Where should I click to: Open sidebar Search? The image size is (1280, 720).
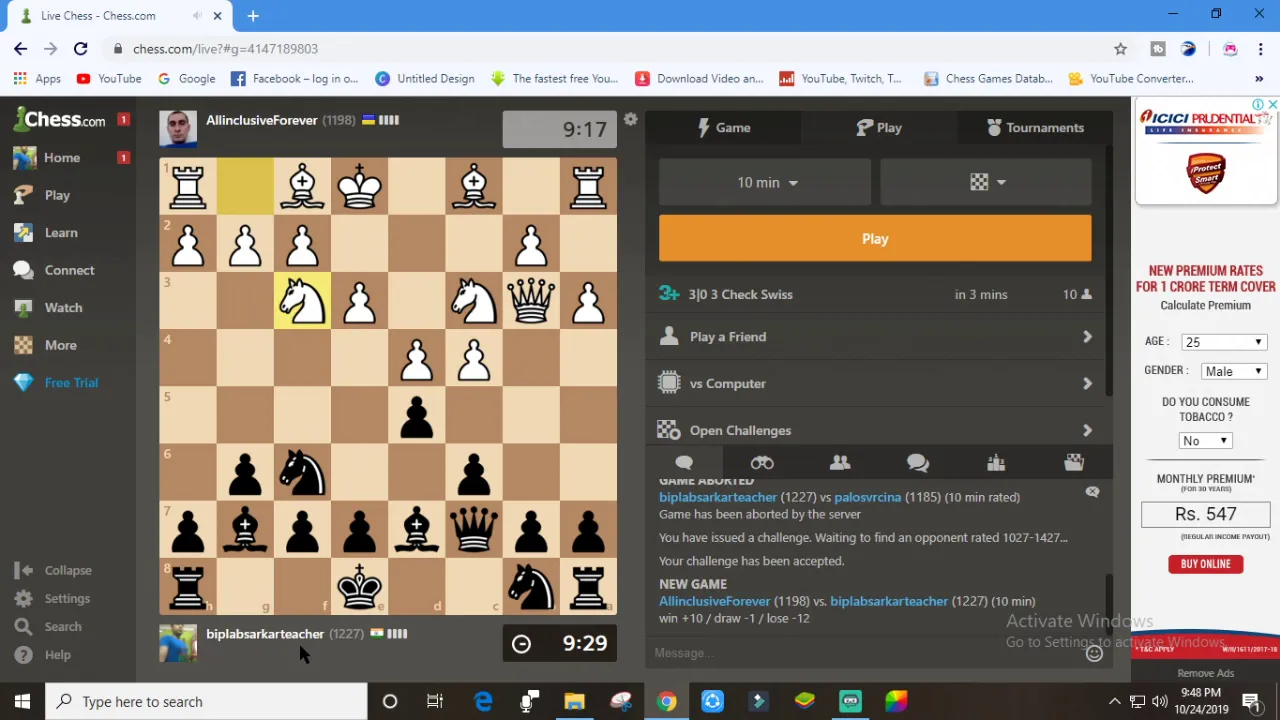(62, 626)
